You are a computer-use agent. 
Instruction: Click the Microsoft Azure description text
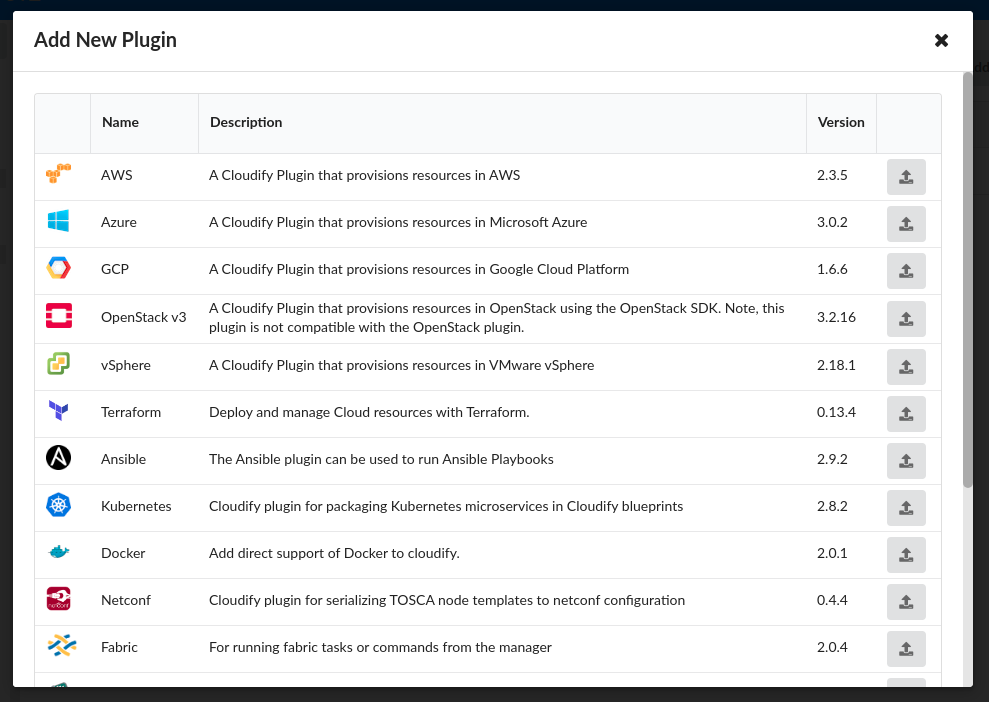coord(398,222)
